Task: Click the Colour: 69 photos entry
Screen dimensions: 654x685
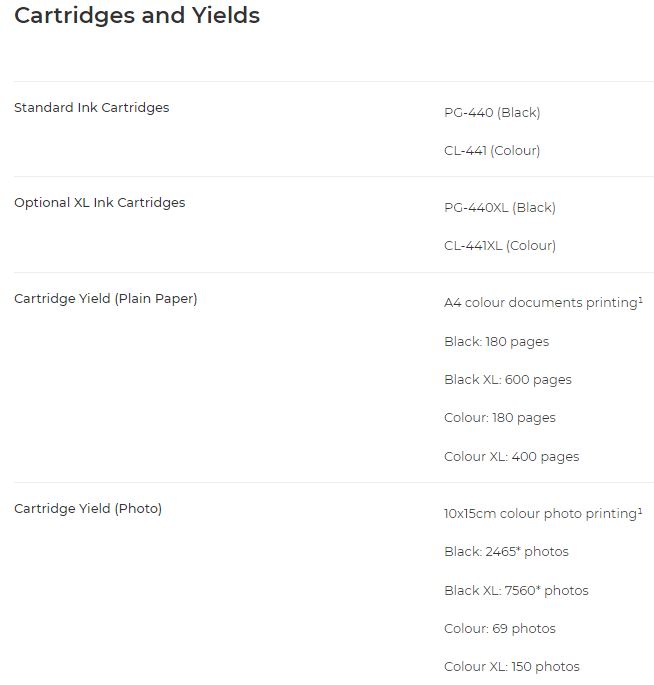Action: tap(500, 629)
